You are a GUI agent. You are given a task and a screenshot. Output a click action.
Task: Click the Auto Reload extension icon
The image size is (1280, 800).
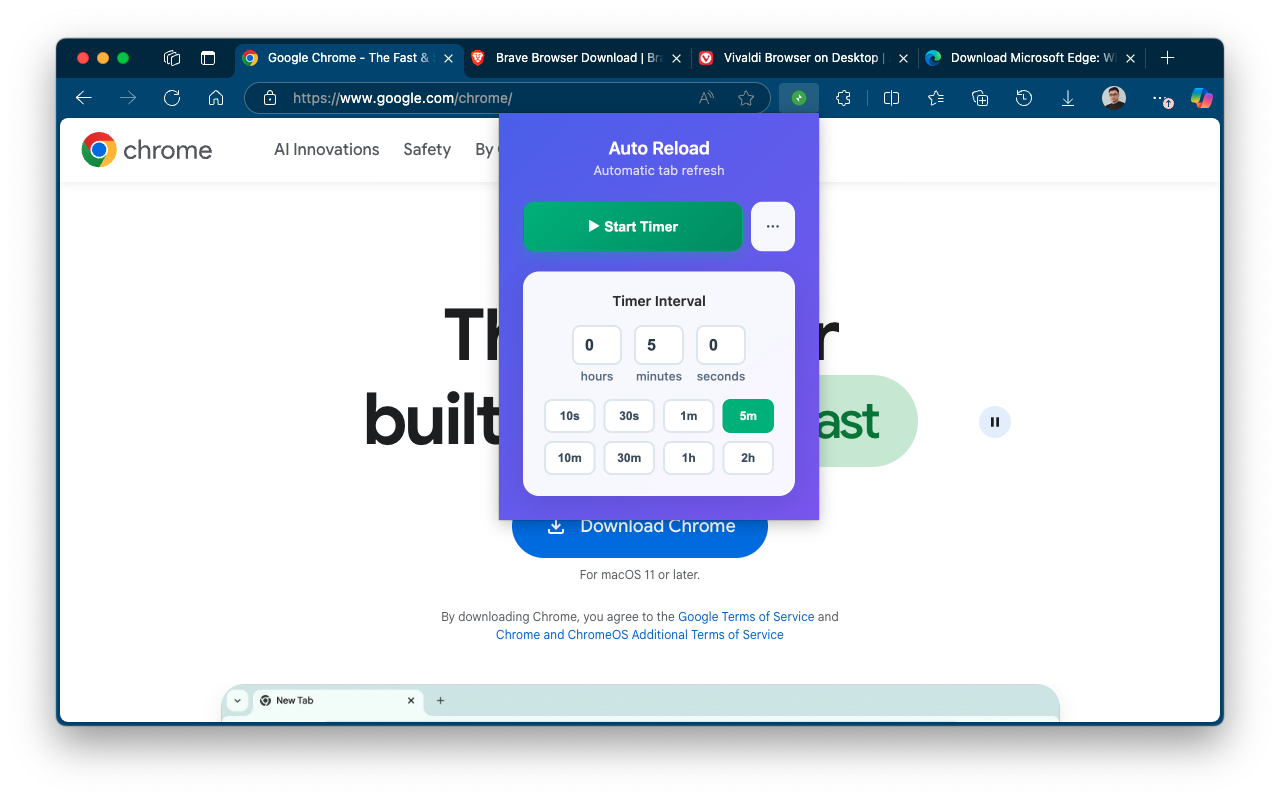(x=799, y=98)
